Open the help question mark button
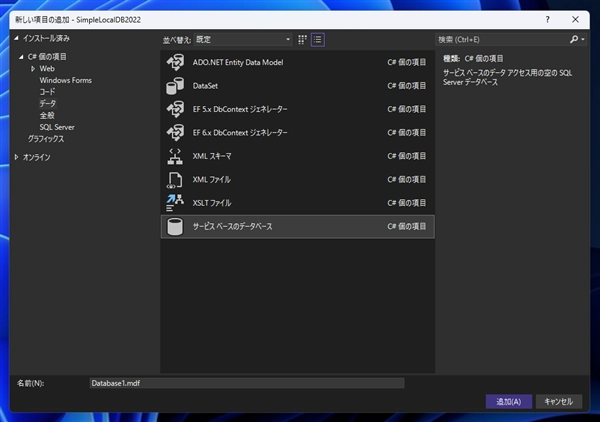The image size is (600, 422). [x=548, y=20]
